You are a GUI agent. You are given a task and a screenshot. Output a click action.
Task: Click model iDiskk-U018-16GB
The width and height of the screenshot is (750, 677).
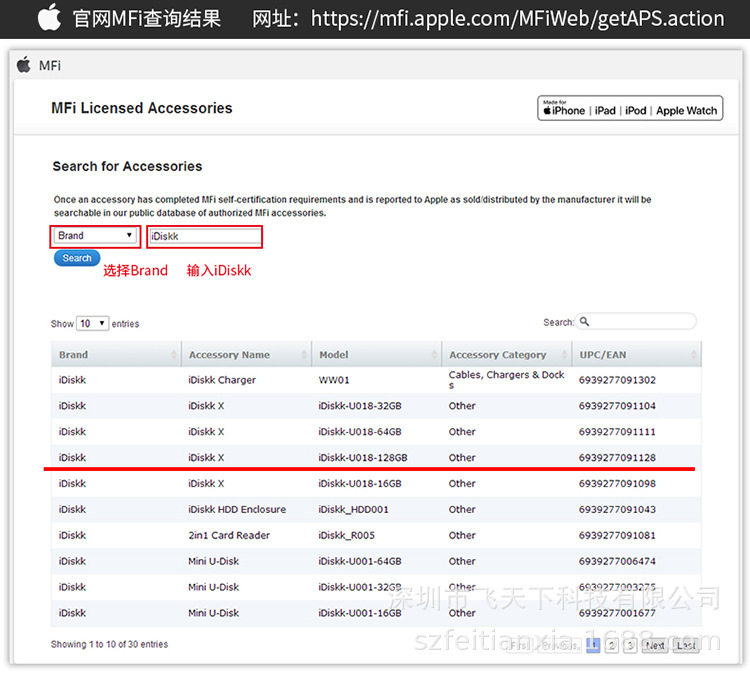pos(360,483)
